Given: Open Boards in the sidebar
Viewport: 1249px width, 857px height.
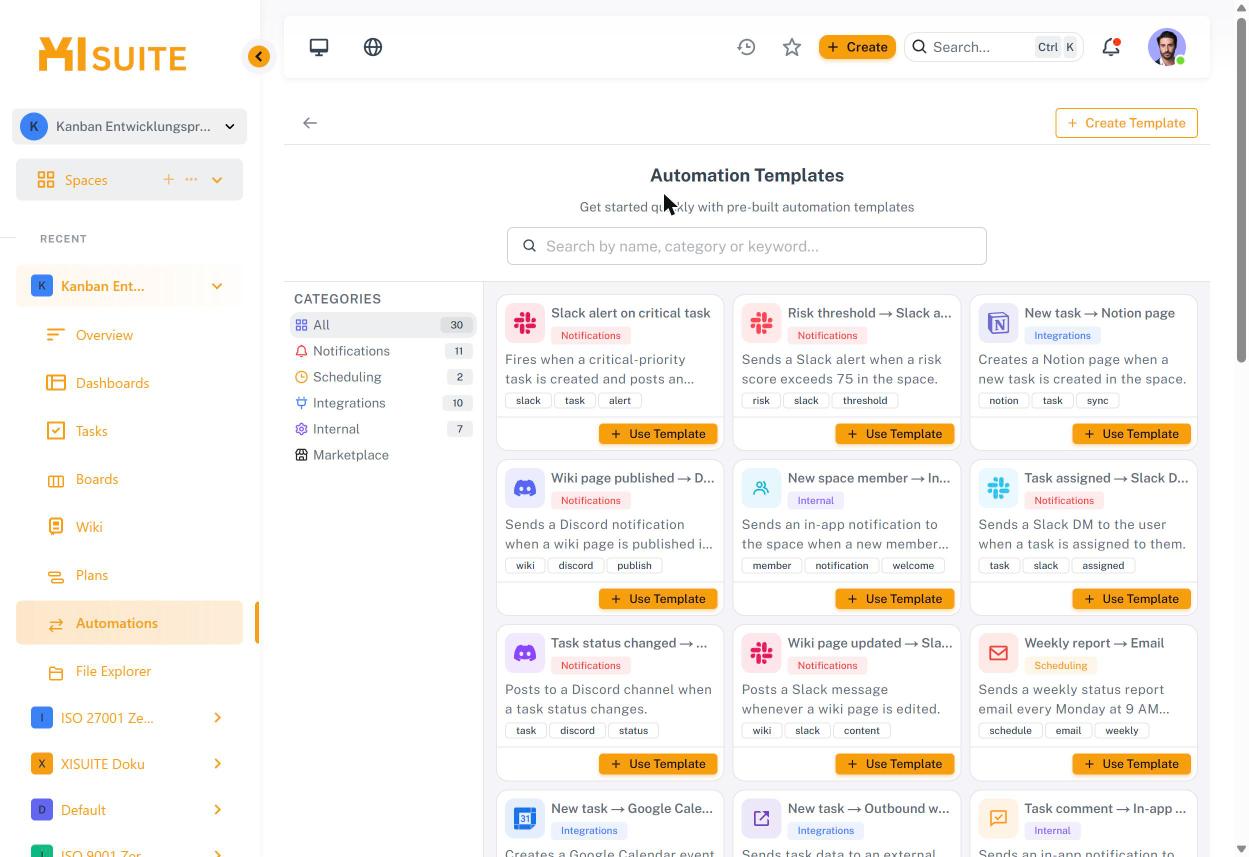Looking at the screenshot, I should (129, 479).
